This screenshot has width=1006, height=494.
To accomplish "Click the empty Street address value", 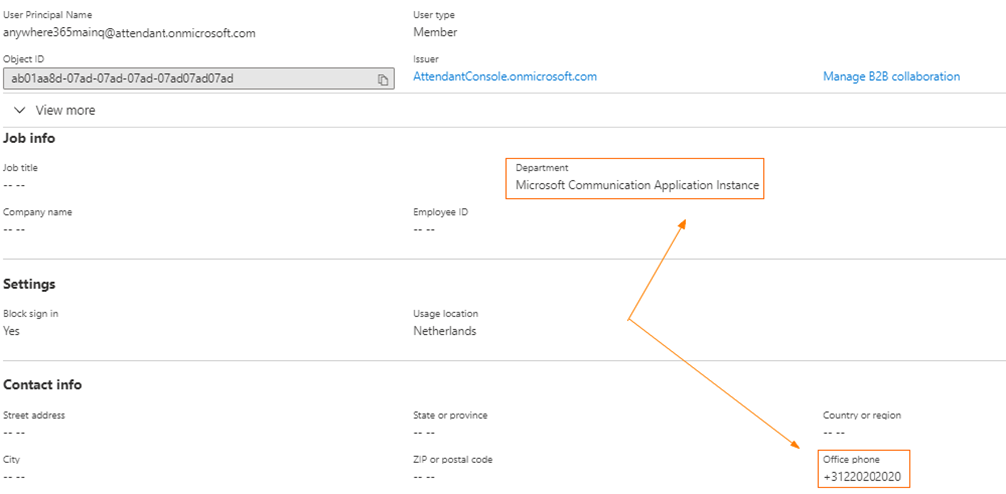I will [x=14, y=432].
